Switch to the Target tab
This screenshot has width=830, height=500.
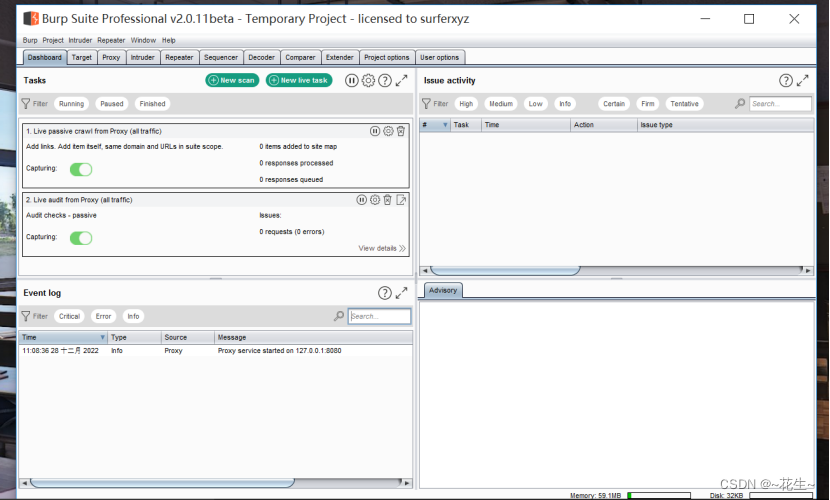[82, 57]
